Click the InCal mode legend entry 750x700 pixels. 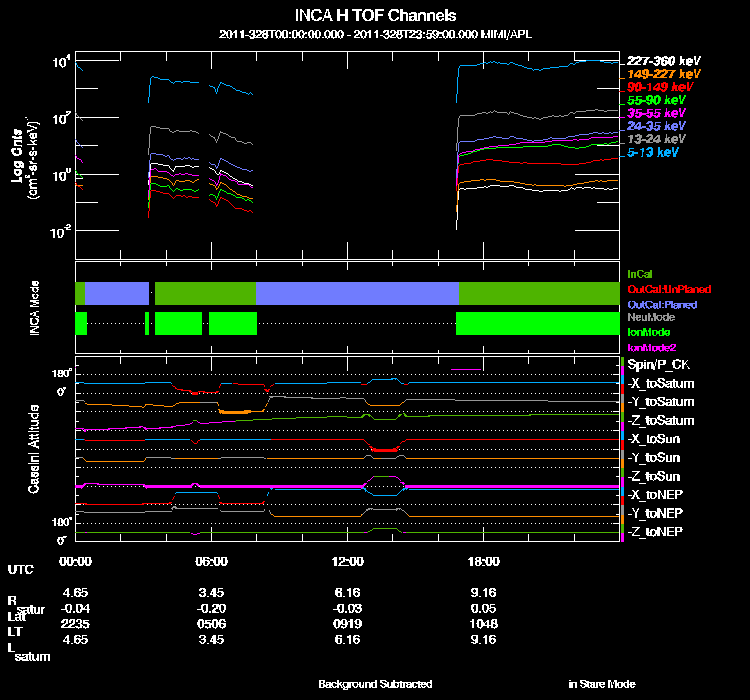coord(640,274)
